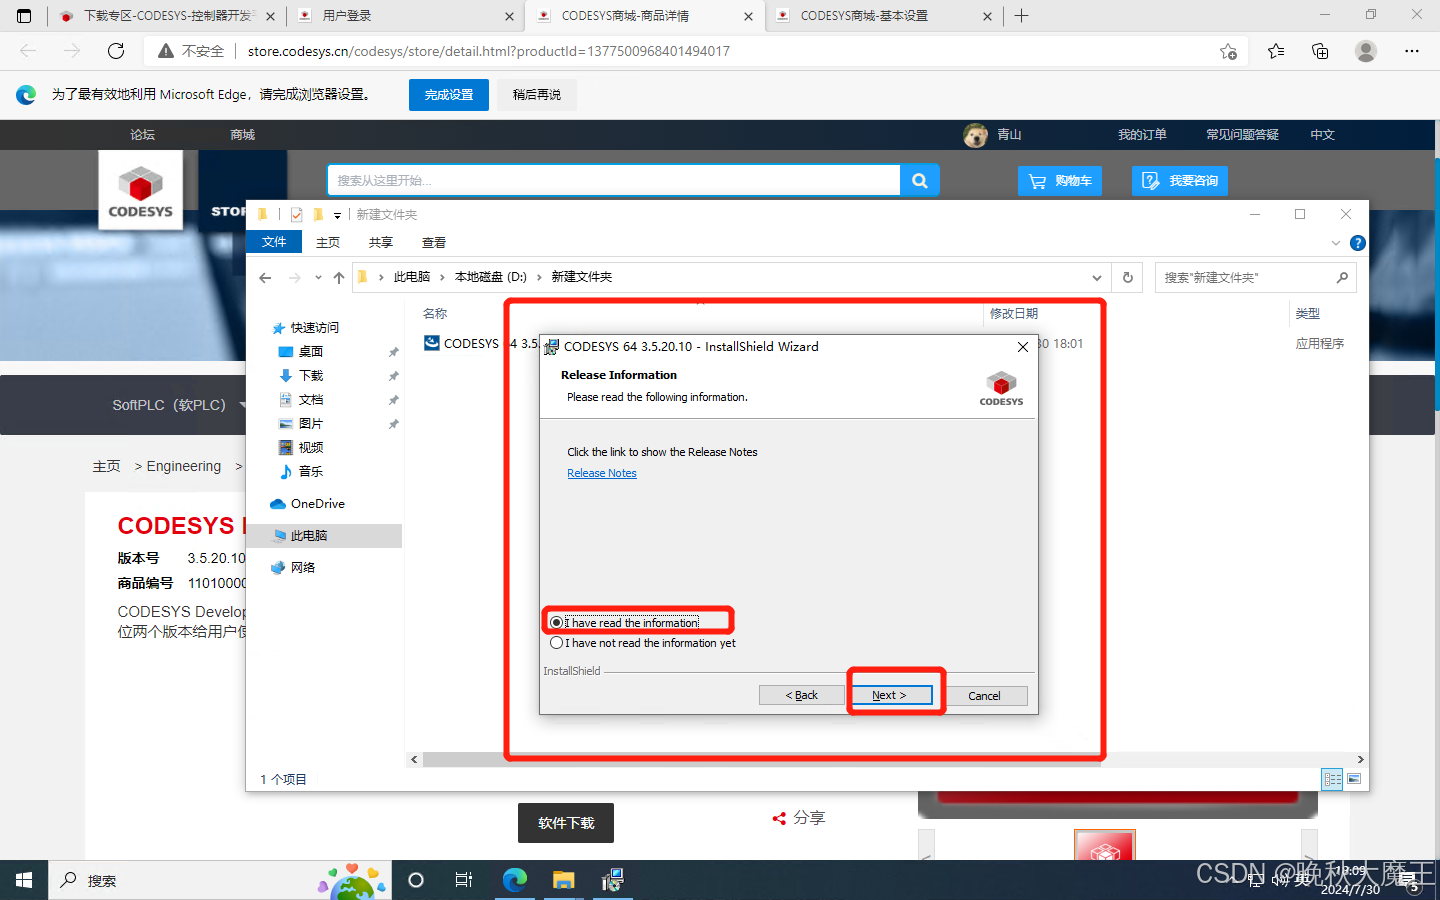Screen dimensions: 1440x900
Task: Open File Explorer from the taskbar
Action: [x=564, y=880]
